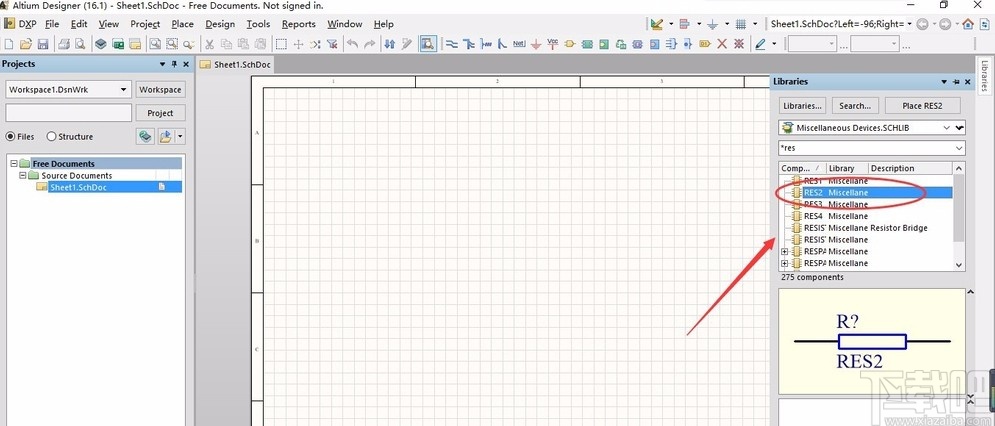
Task: Select the Place Wire tool
Action: pyautogui.click(x=452, y=44)
